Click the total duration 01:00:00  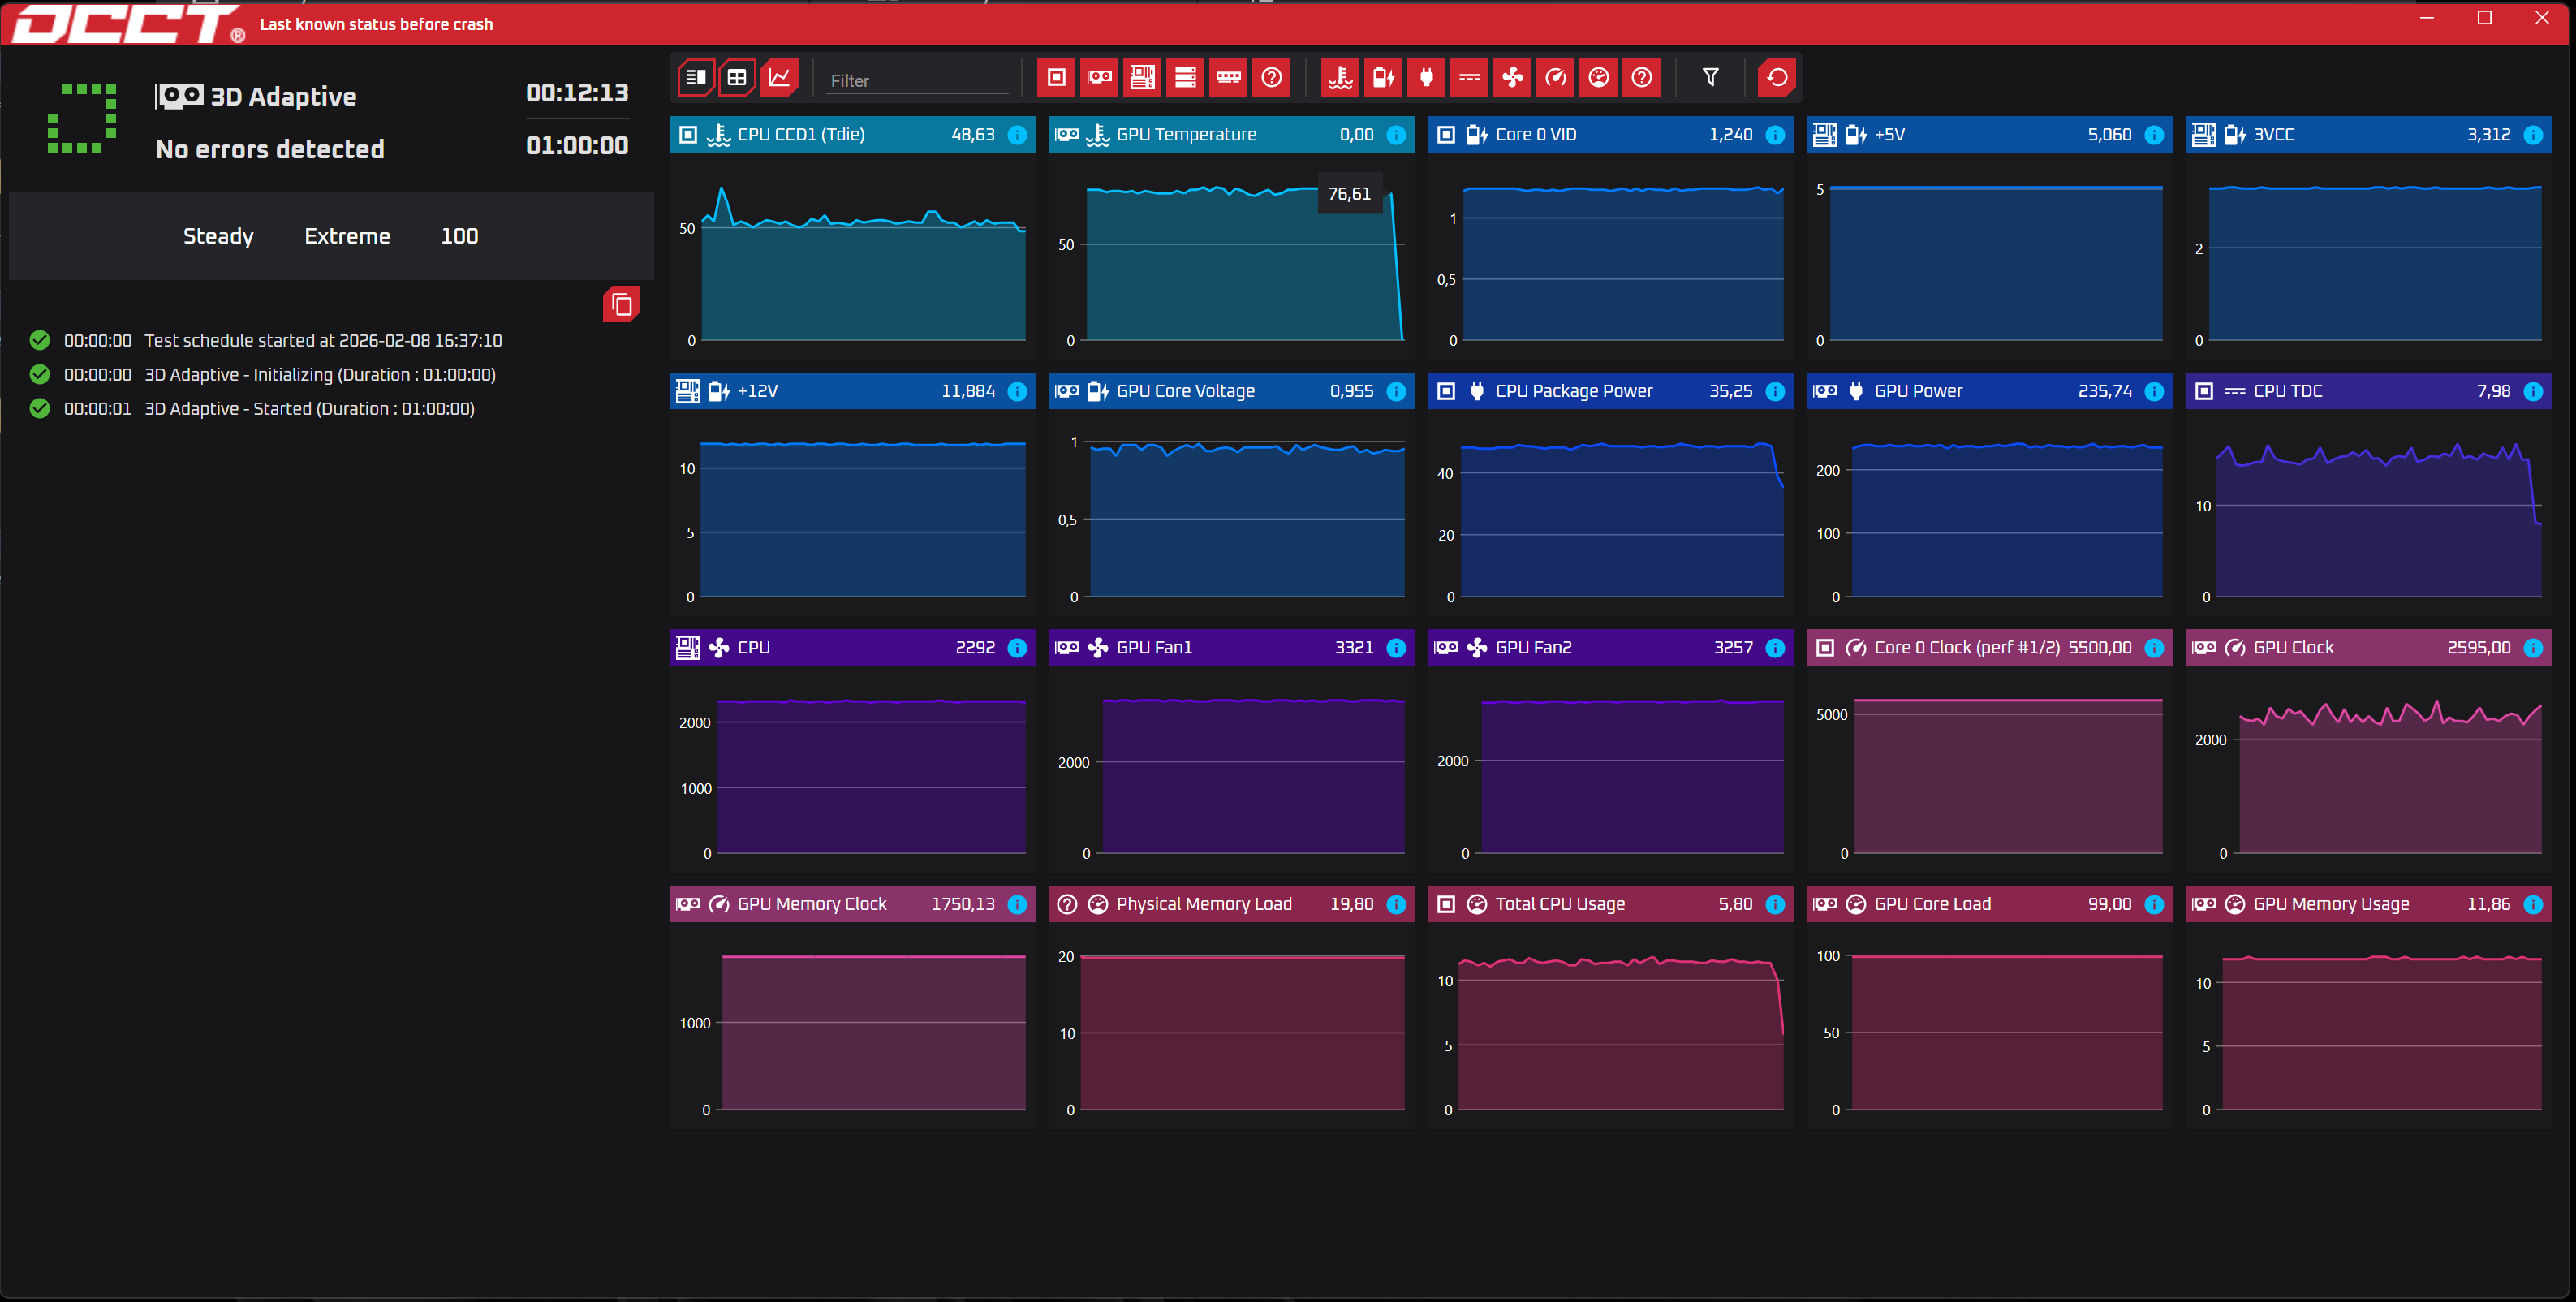tap(577, 146)
